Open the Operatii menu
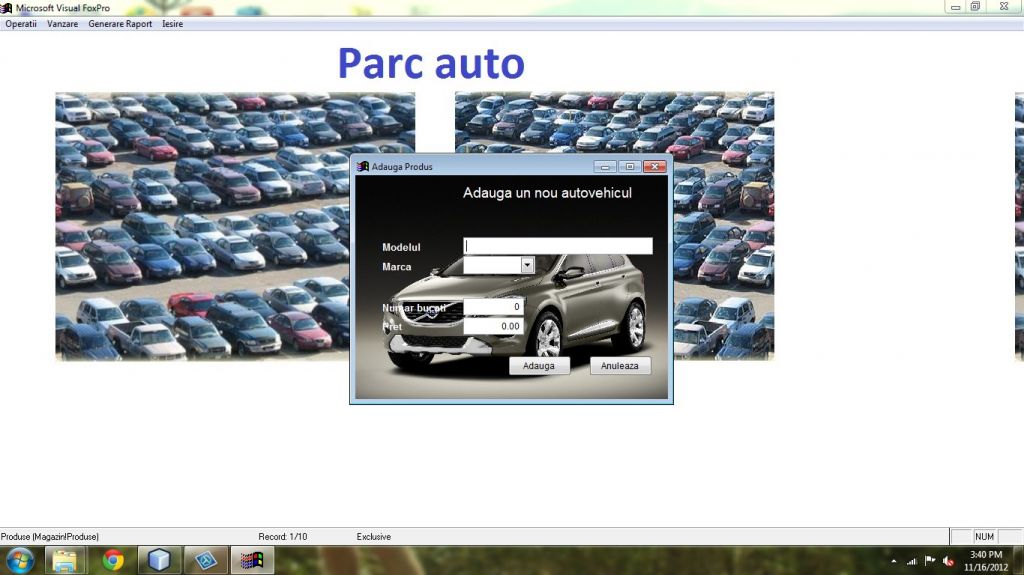The image size is (1024, 575). pos(20,24)
